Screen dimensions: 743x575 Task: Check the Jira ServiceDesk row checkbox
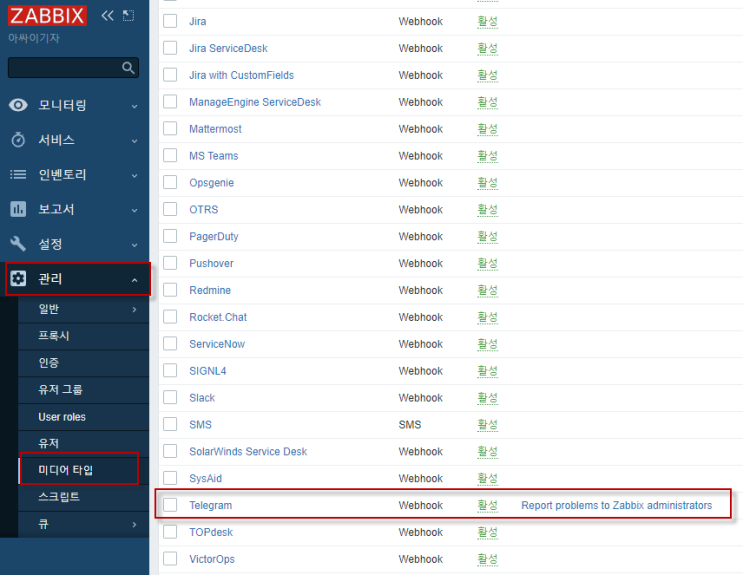[170, 48]
